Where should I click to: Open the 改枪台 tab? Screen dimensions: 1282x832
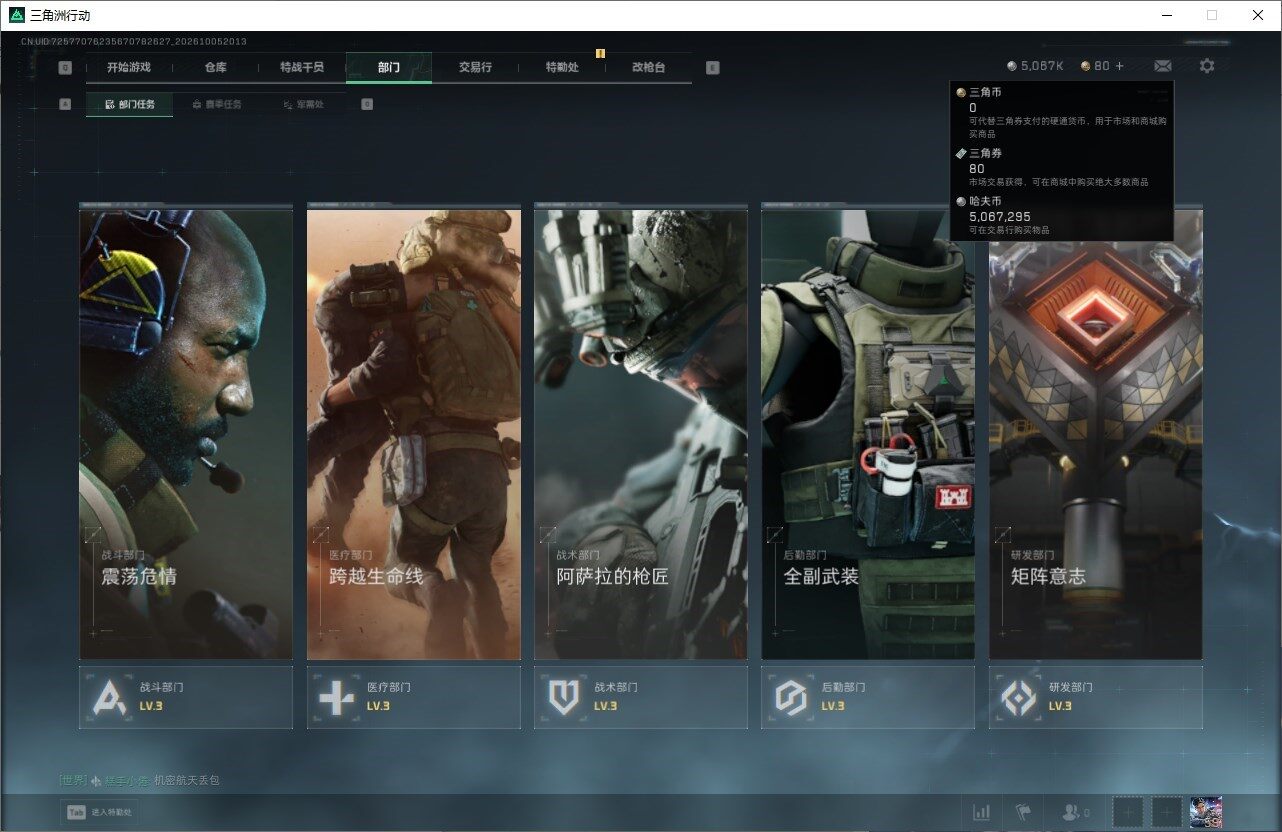648,67
